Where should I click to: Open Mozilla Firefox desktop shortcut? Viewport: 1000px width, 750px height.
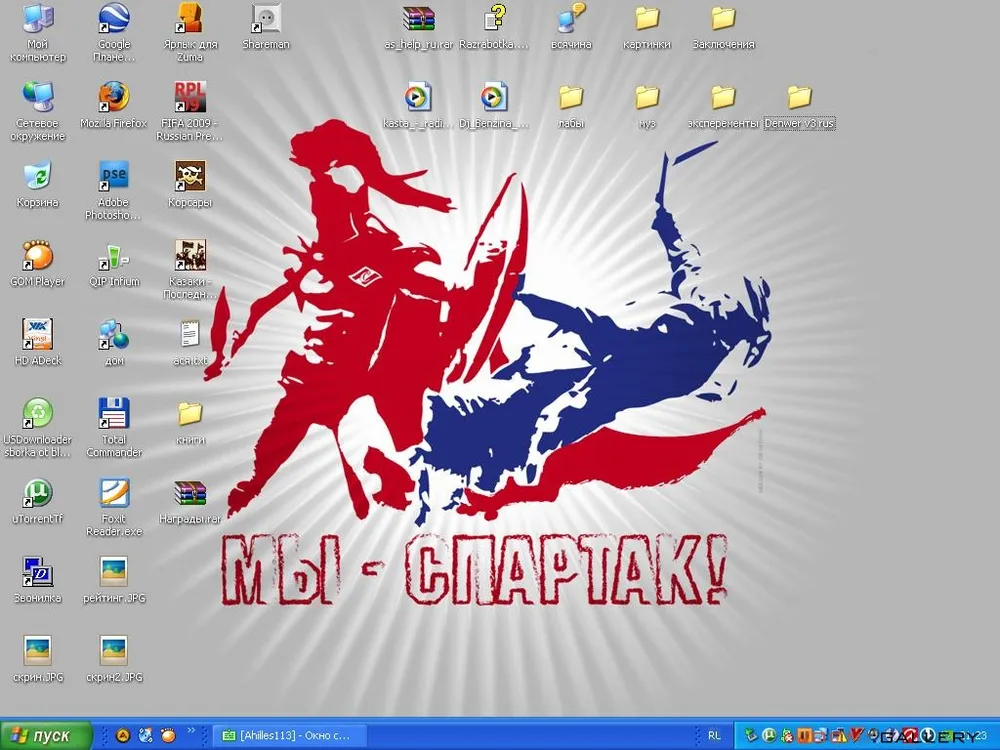pyautogui.click(x=114, y=98)
